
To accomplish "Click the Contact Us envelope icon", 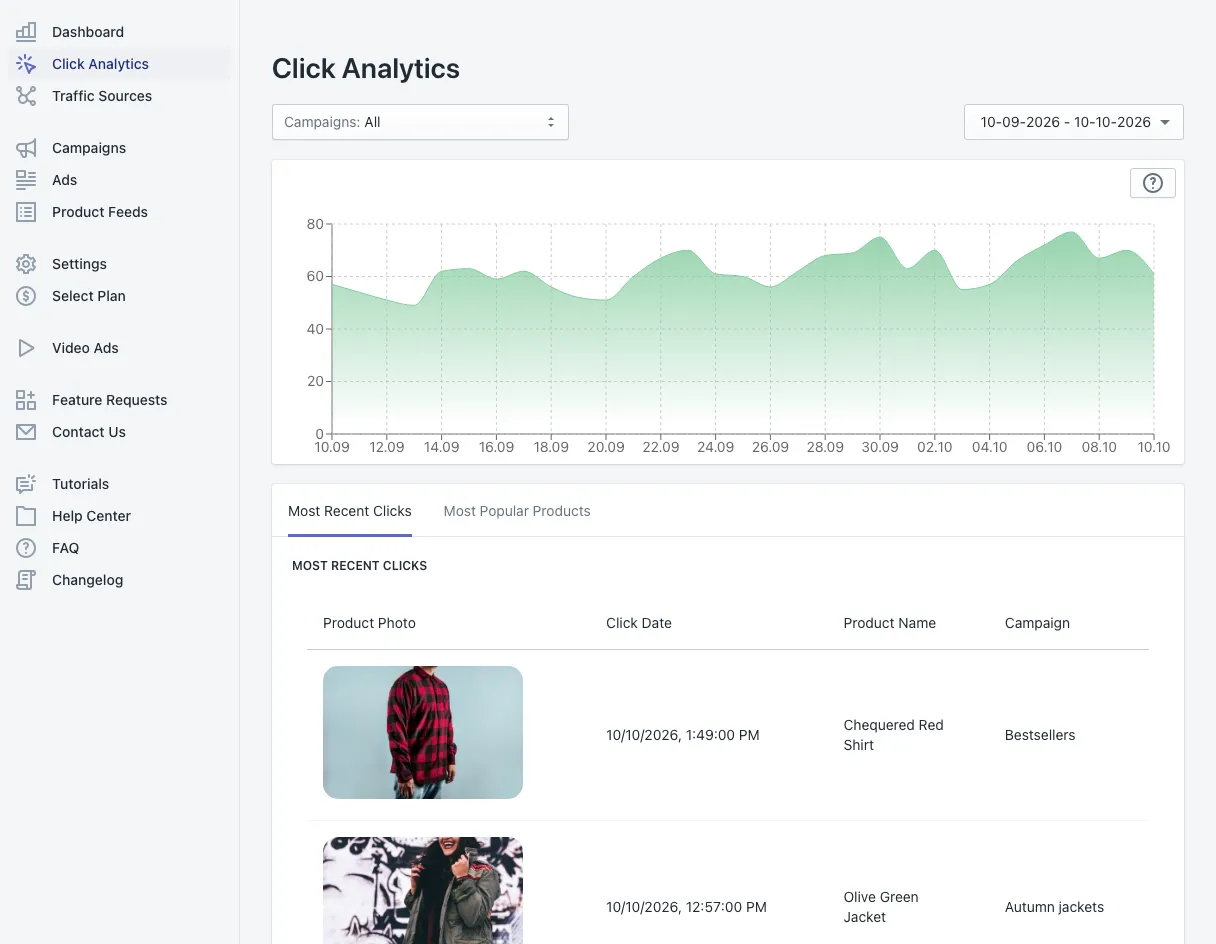I will 26,432.
